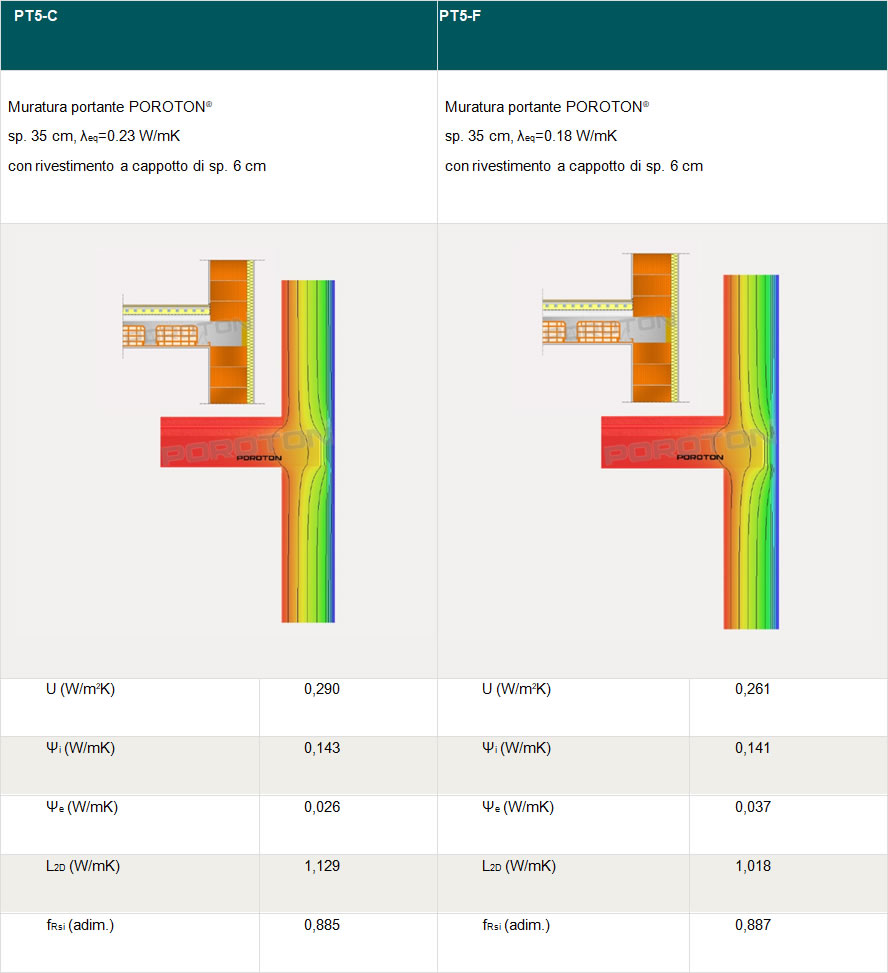Click PT5-F "fRsi (adim.)" label
The image size is (888, 973).
click(516, 925)
